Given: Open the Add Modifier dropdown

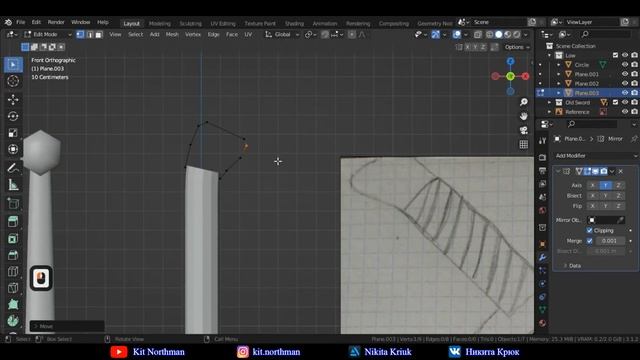Looking at the screenshot, I should coord(595,156).
